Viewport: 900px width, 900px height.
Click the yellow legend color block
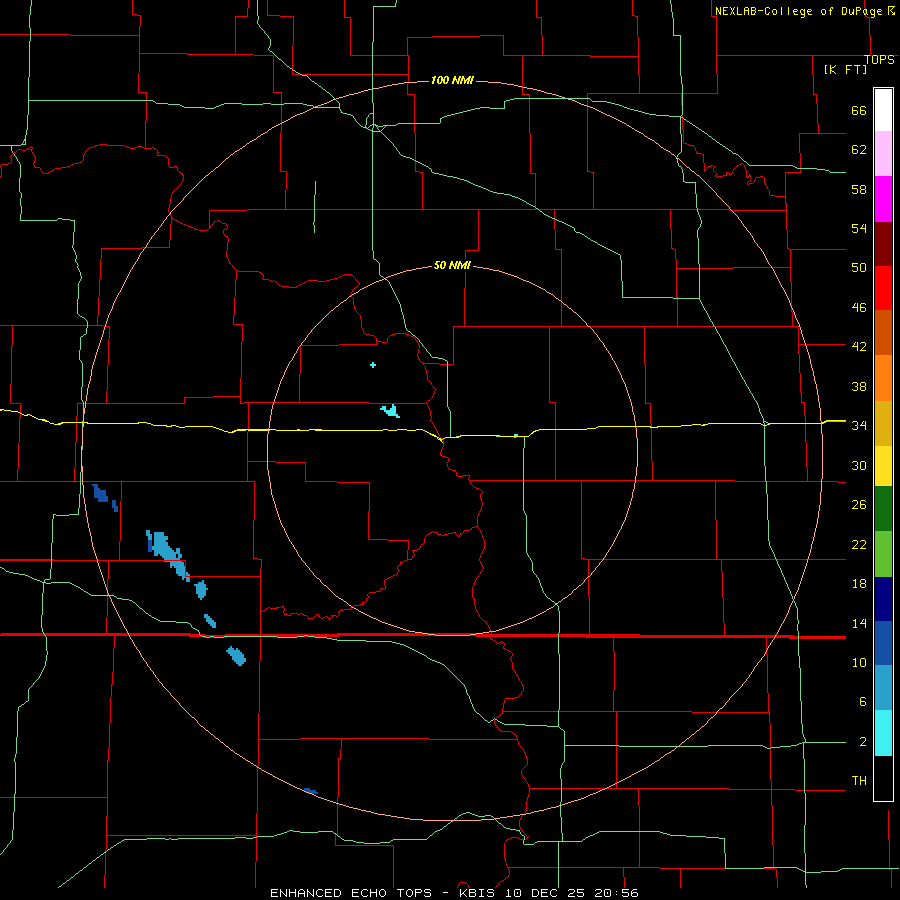[x=883, y=465]
